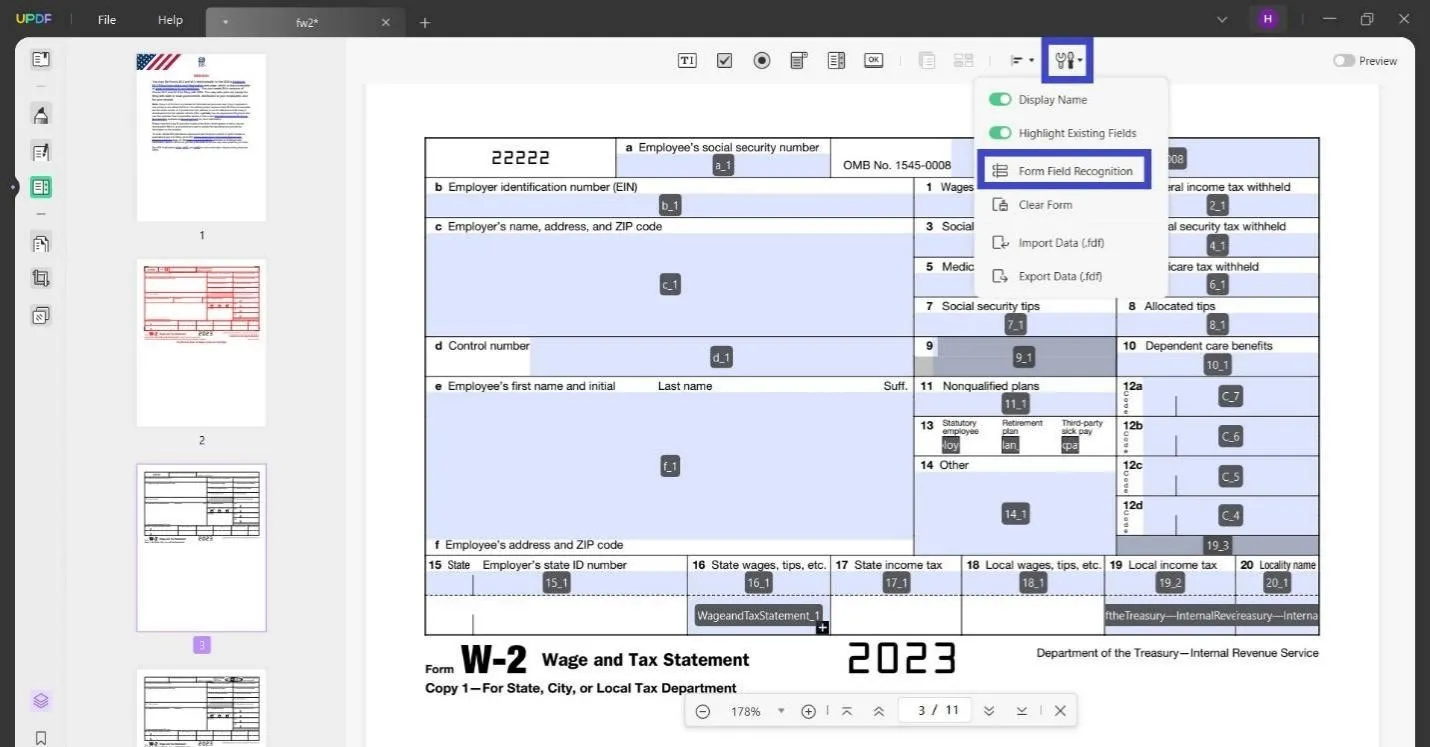The height and width of the screenshot is (747, 1430).
Task: Open the Comment highlighter tool
Action: [41, 115]
